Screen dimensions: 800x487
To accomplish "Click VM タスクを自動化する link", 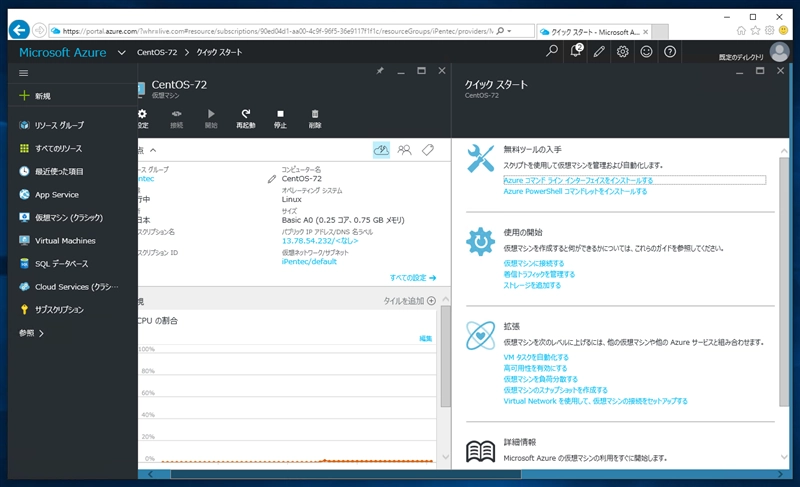I will pyautogui.click(x=536, y=357).
